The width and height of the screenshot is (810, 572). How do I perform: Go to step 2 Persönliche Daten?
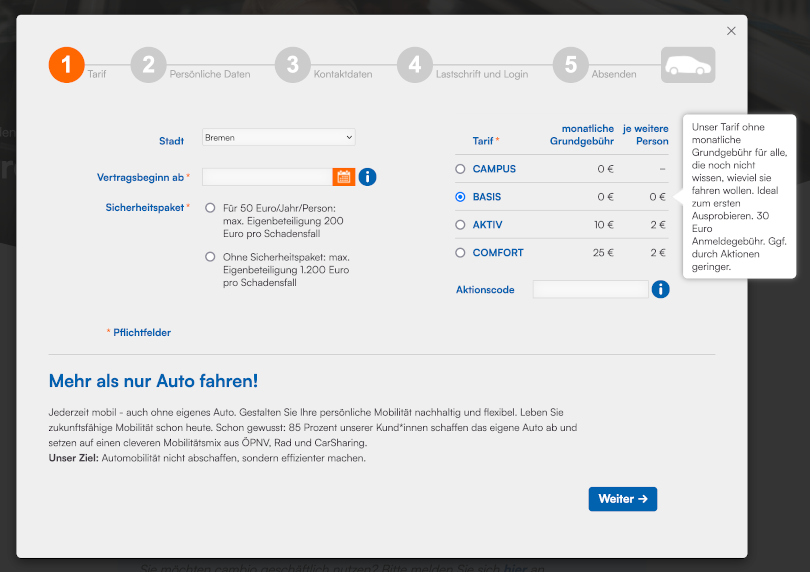point(148,66)
